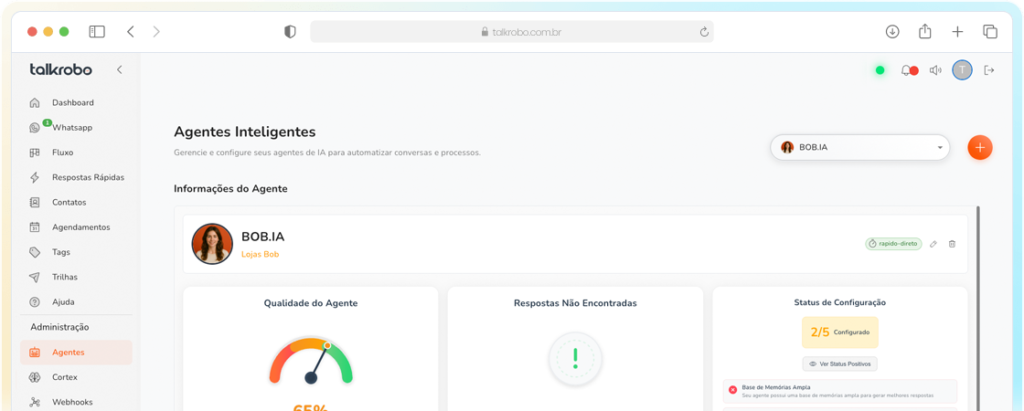This screenshot has width=1024, height=411.
Task: Click the browser share icon
Action: click(925, 31)
